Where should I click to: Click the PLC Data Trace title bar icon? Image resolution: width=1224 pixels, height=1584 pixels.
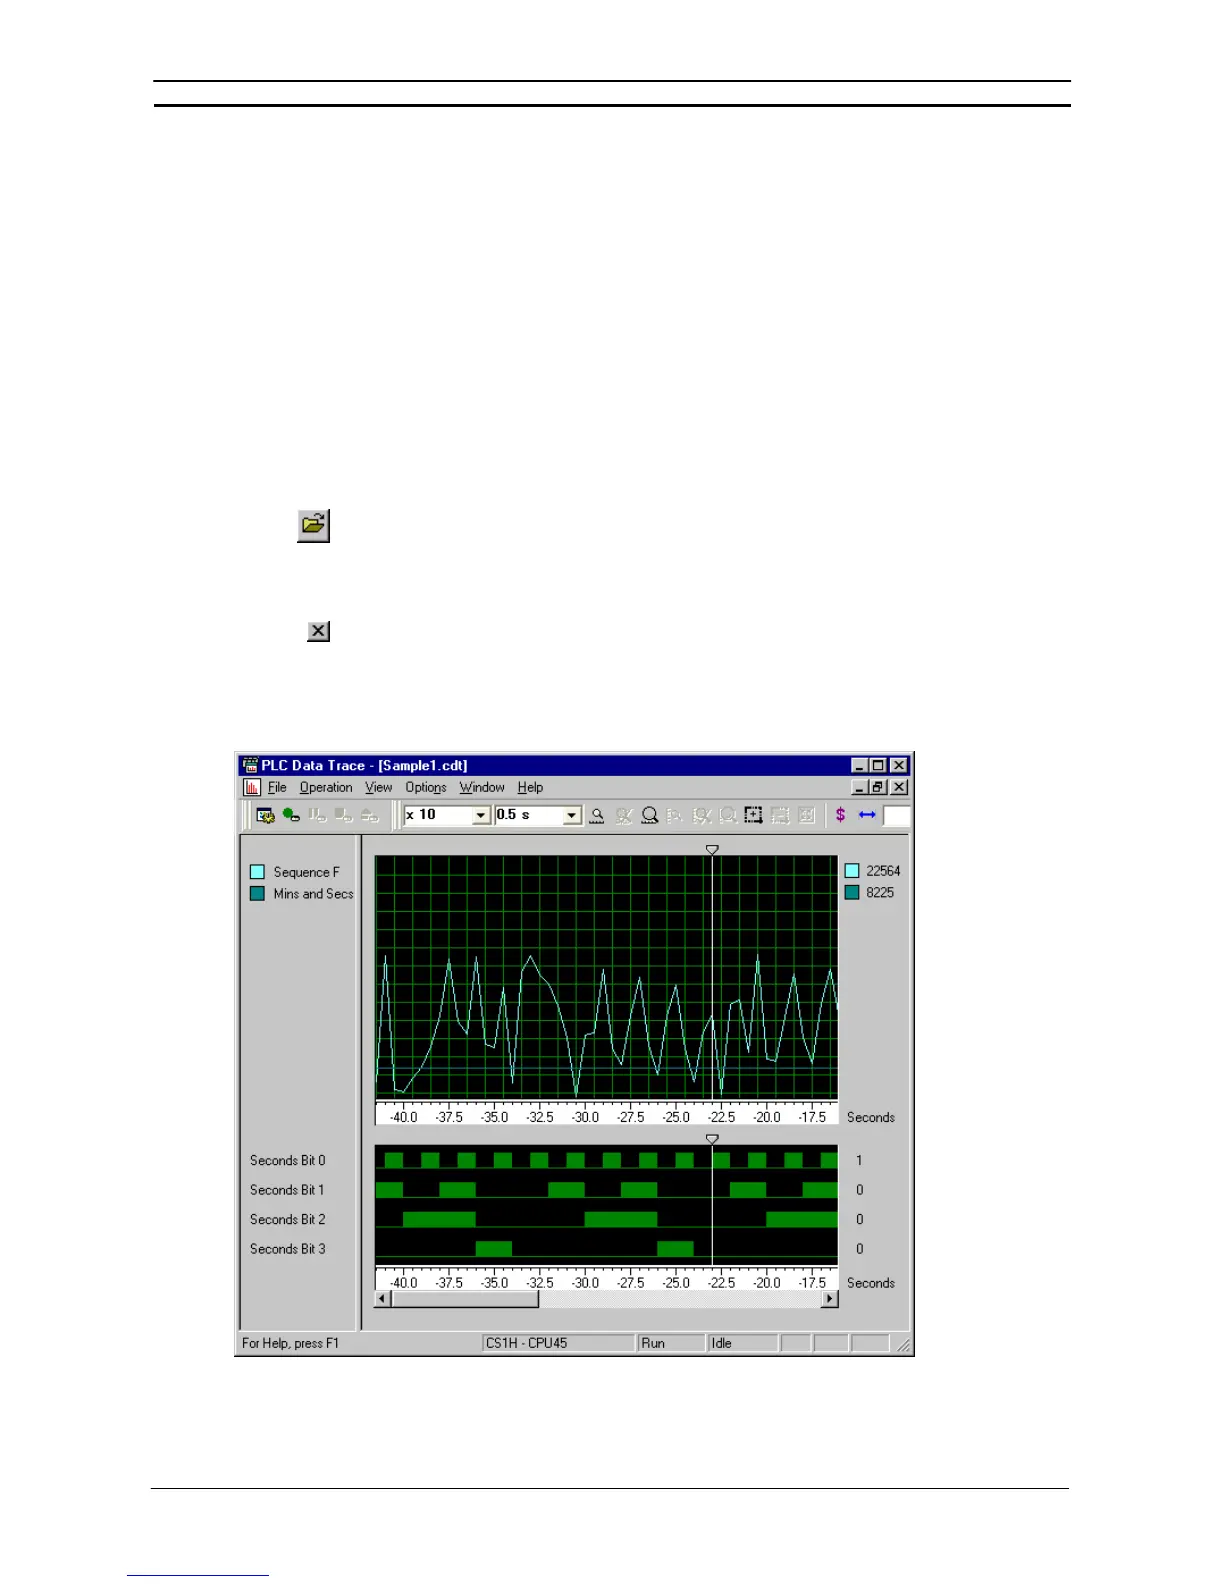[x=250, y=765]
